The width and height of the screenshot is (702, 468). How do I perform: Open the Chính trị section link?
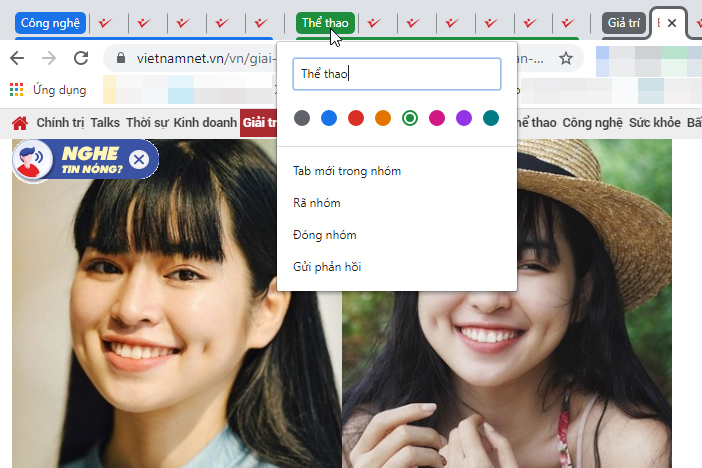click(60, 123)
